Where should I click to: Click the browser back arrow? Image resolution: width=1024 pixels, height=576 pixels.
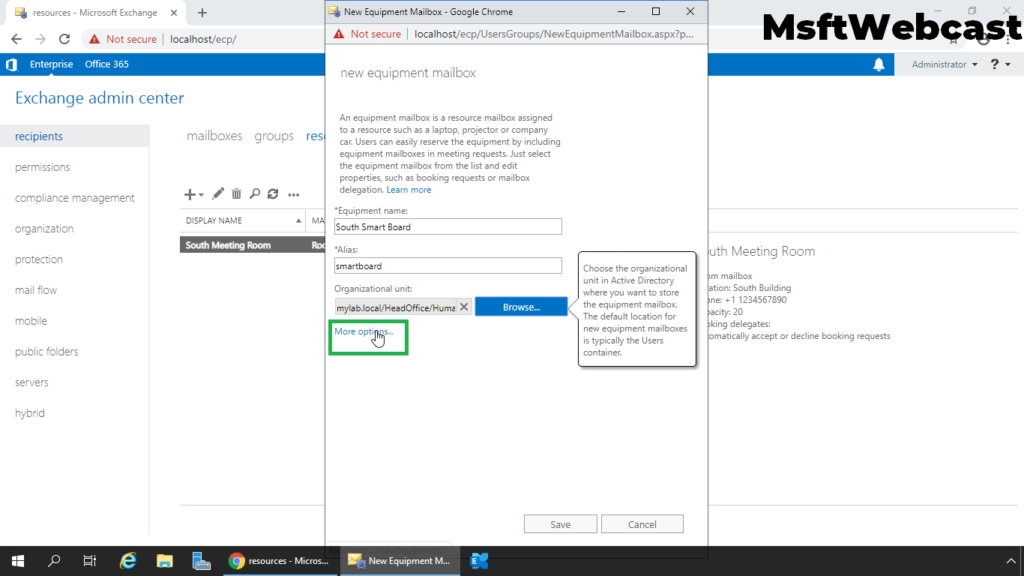tap(16, 39)
